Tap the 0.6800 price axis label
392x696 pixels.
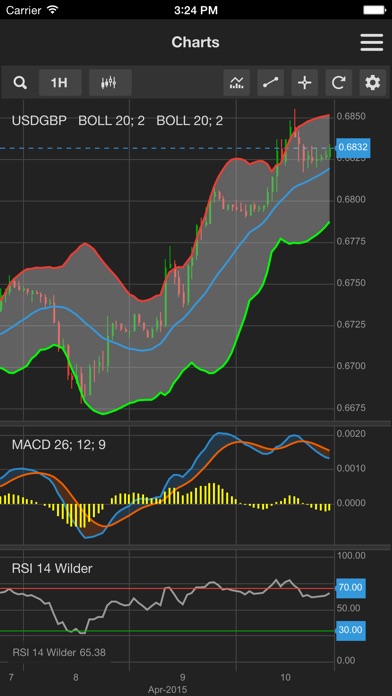tap(351, 199)
